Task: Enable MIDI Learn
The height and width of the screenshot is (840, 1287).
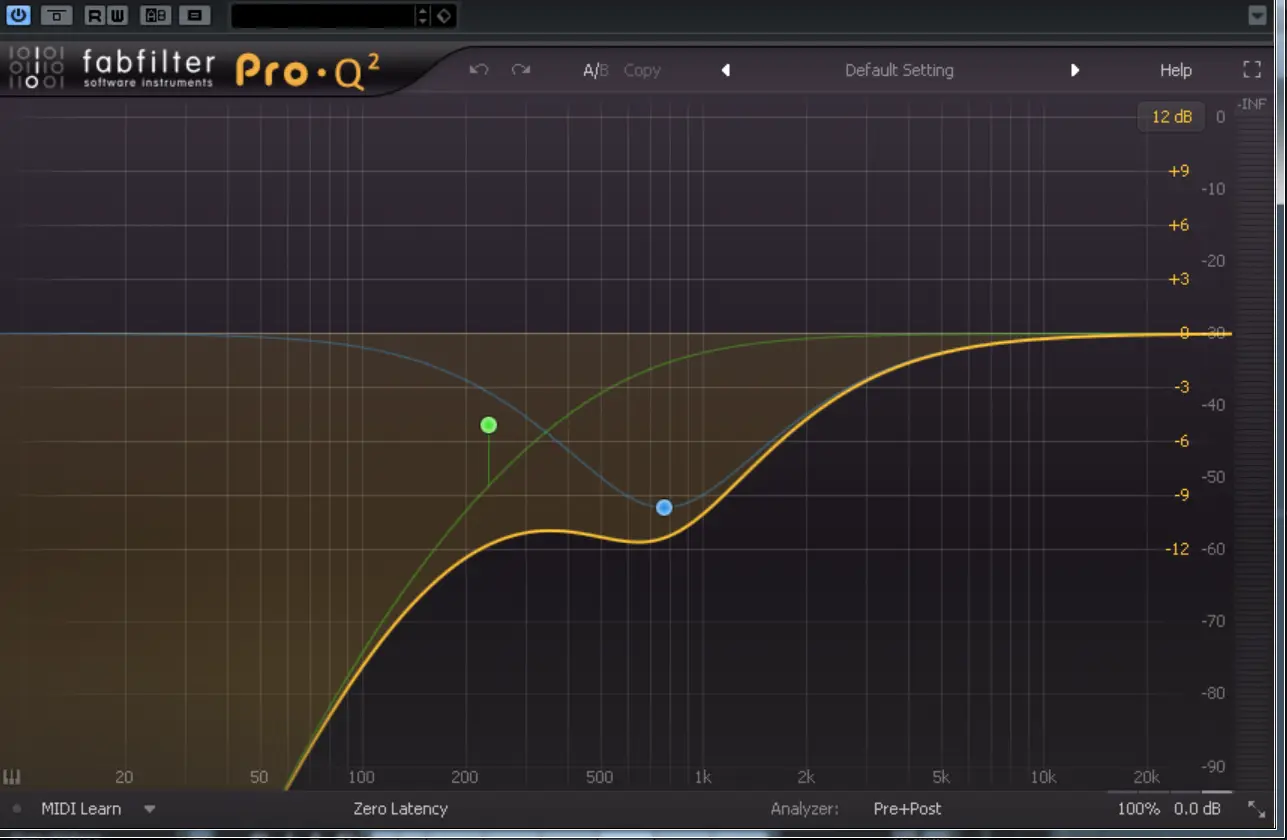Action: pos(81,809)
